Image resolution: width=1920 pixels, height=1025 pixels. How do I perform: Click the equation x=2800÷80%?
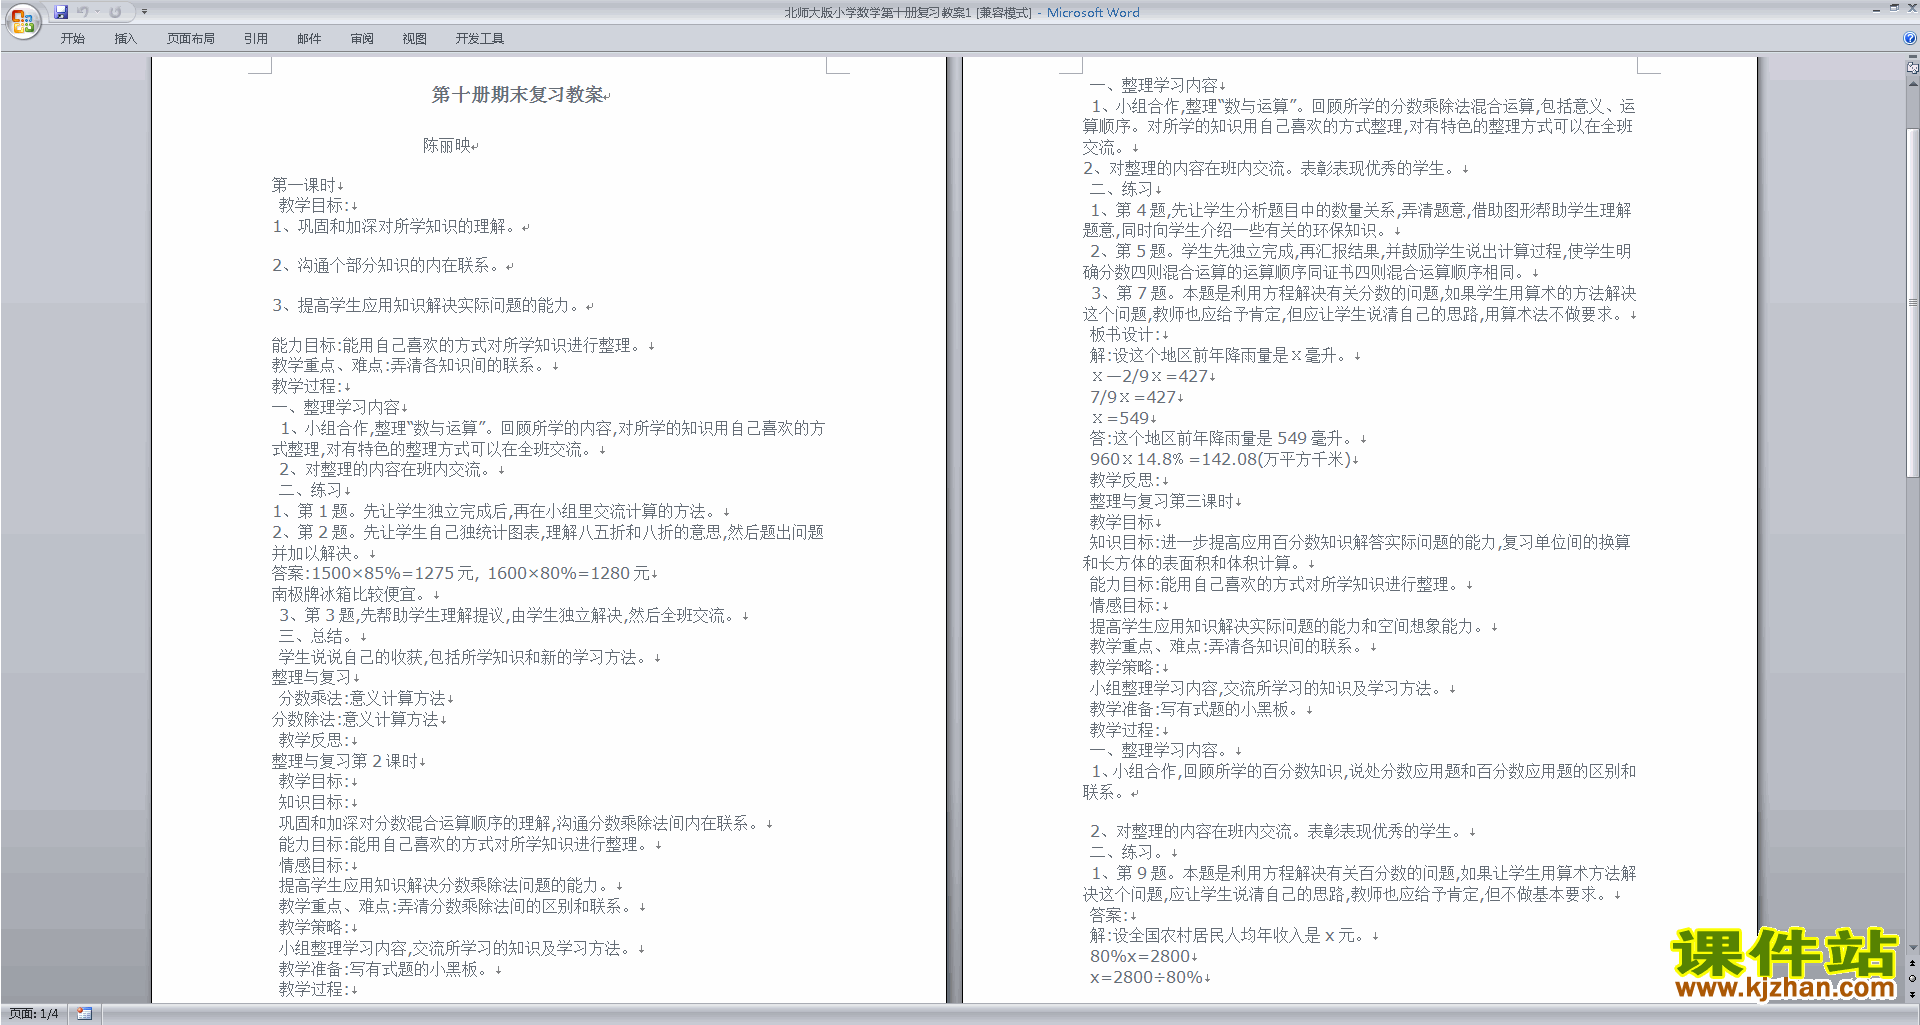click(1146, 977)
